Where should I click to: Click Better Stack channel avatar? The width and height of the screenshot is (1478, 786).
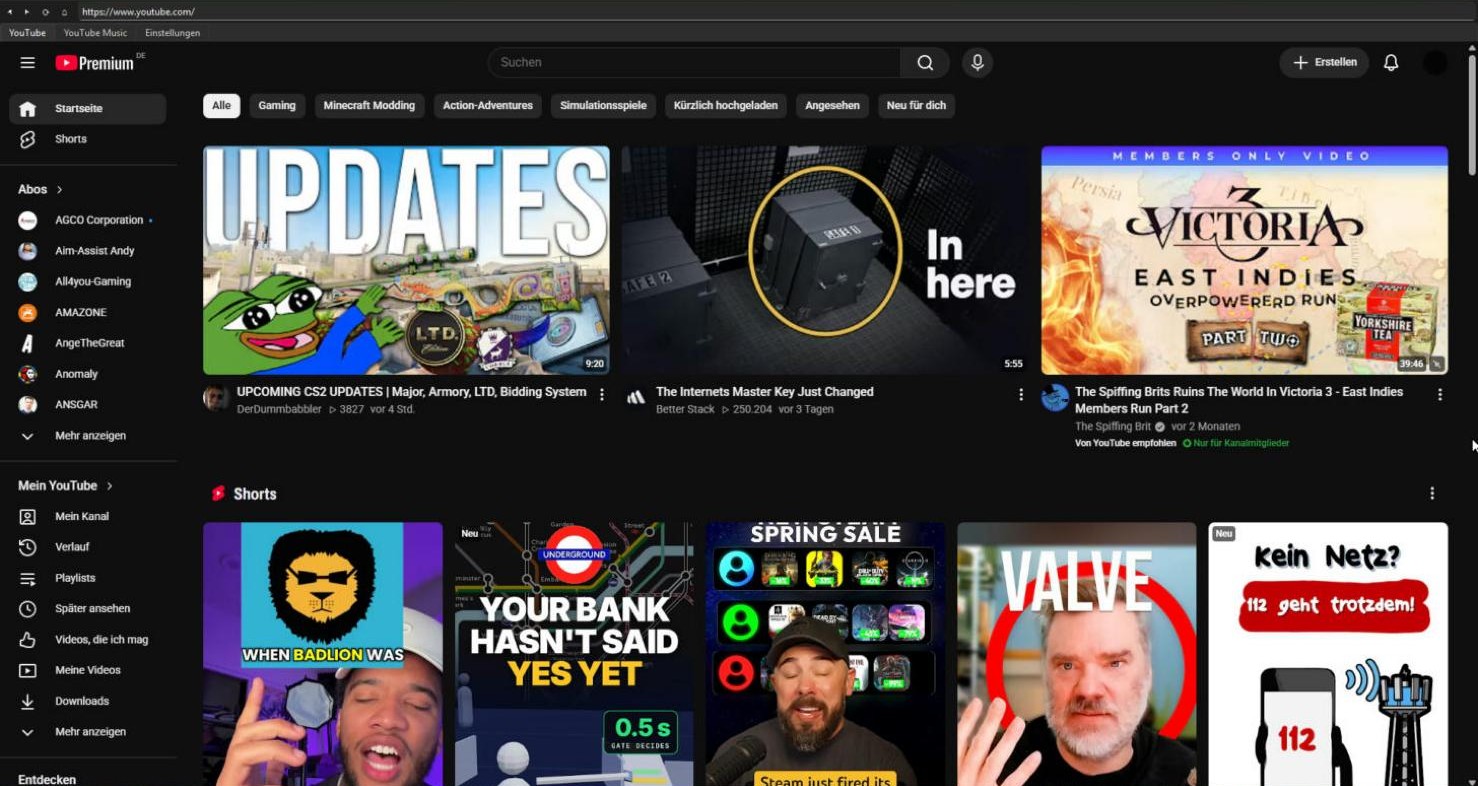[x=635, y=398]
